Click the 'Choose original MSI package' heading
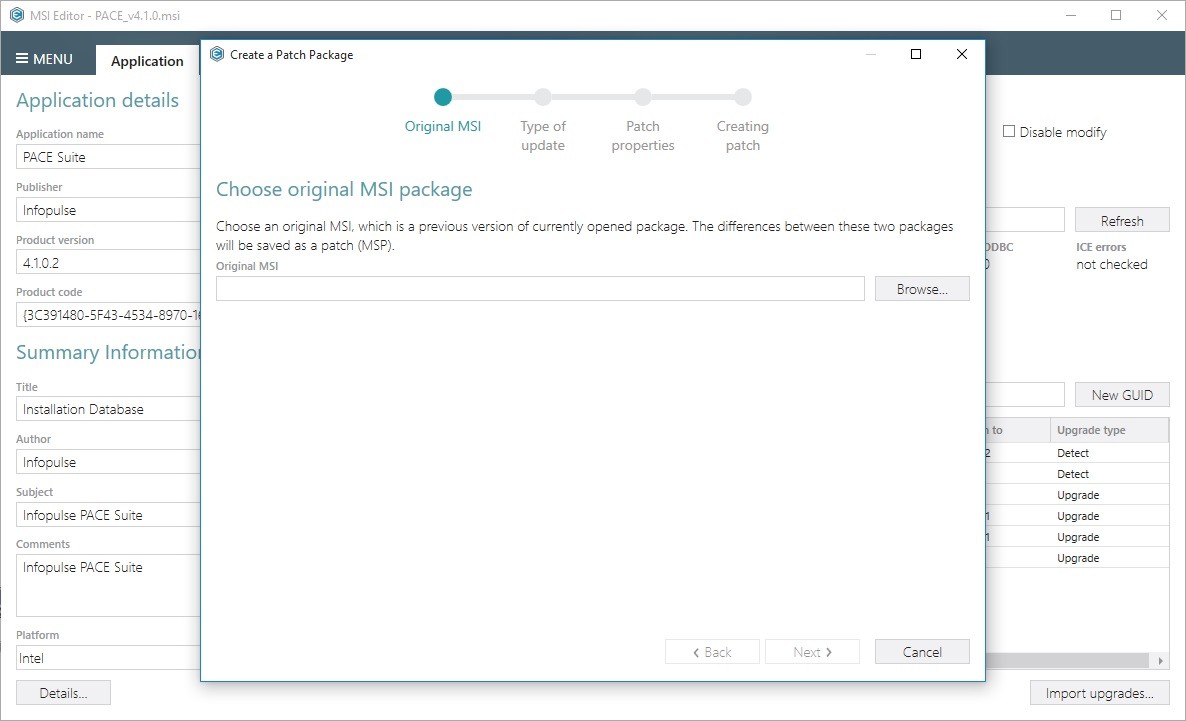The width and height of the screenshot is (1186, 721). coord(344,189)
